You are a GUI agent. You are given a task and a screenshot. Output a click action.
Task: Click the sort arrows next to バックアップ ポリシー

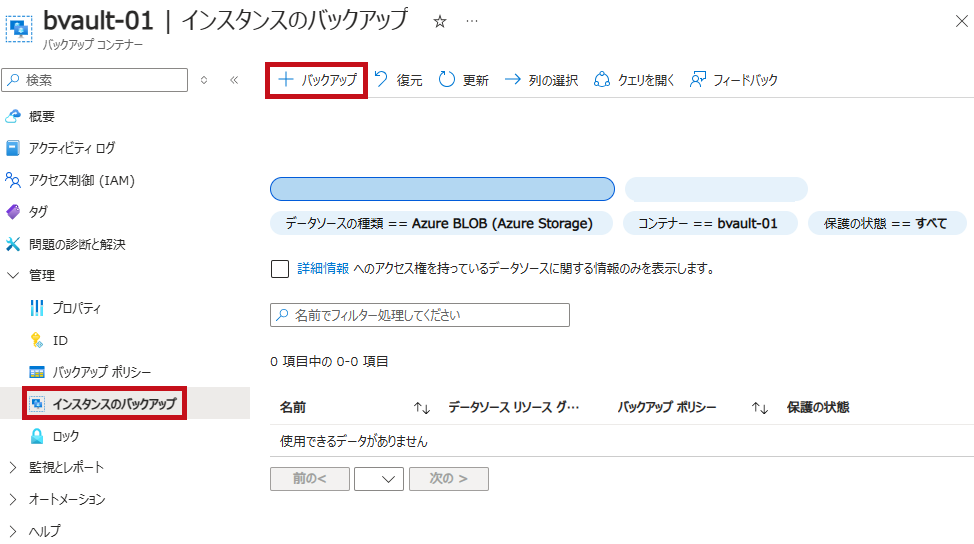(760, 408)
